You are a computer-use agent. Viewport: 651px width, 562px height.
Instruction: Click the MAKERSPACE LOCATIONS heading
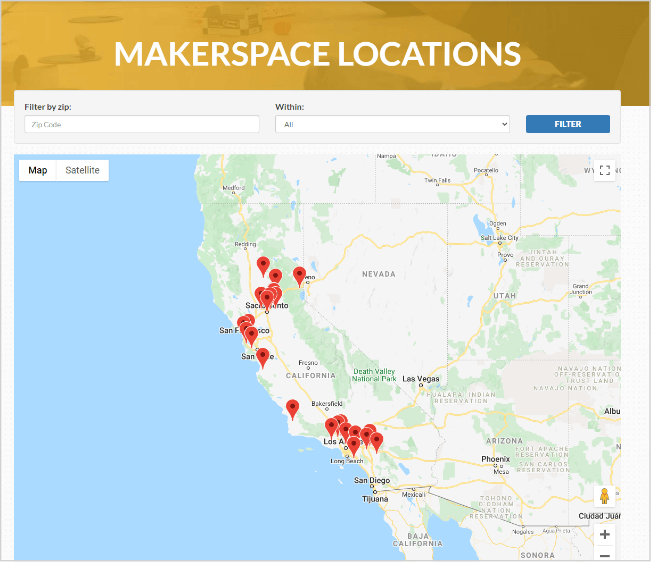pyautogui.click(x=317, y=54)
